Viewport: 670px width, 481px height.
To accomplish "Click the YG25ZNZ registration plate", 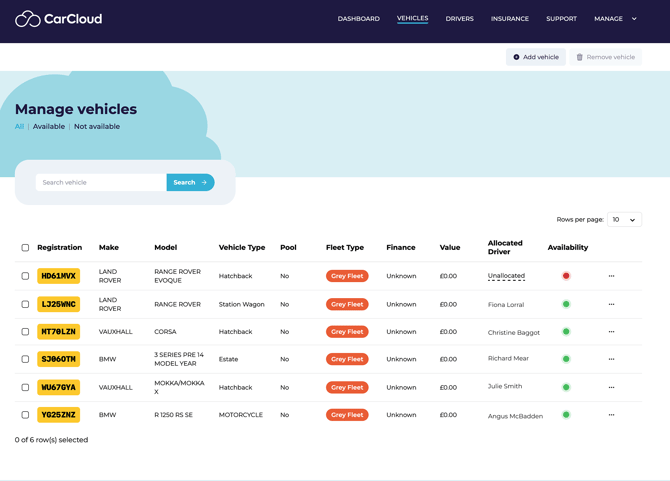I will [x=59, y=415].
